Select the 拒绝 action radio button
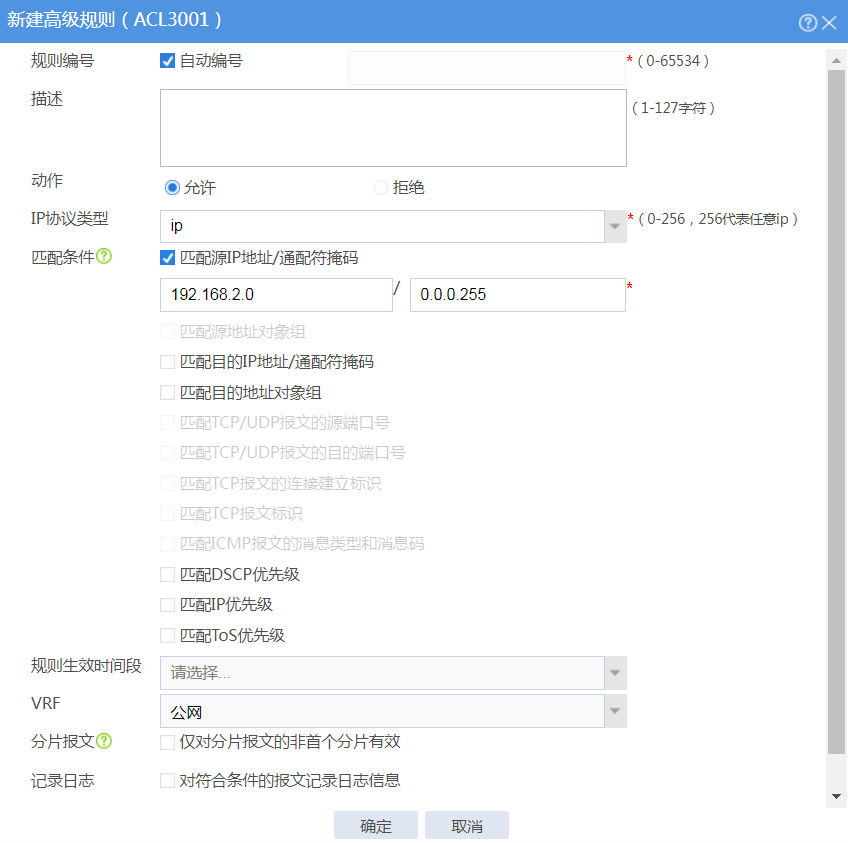This screenshot has height=843, width=848. click(381, 187)
